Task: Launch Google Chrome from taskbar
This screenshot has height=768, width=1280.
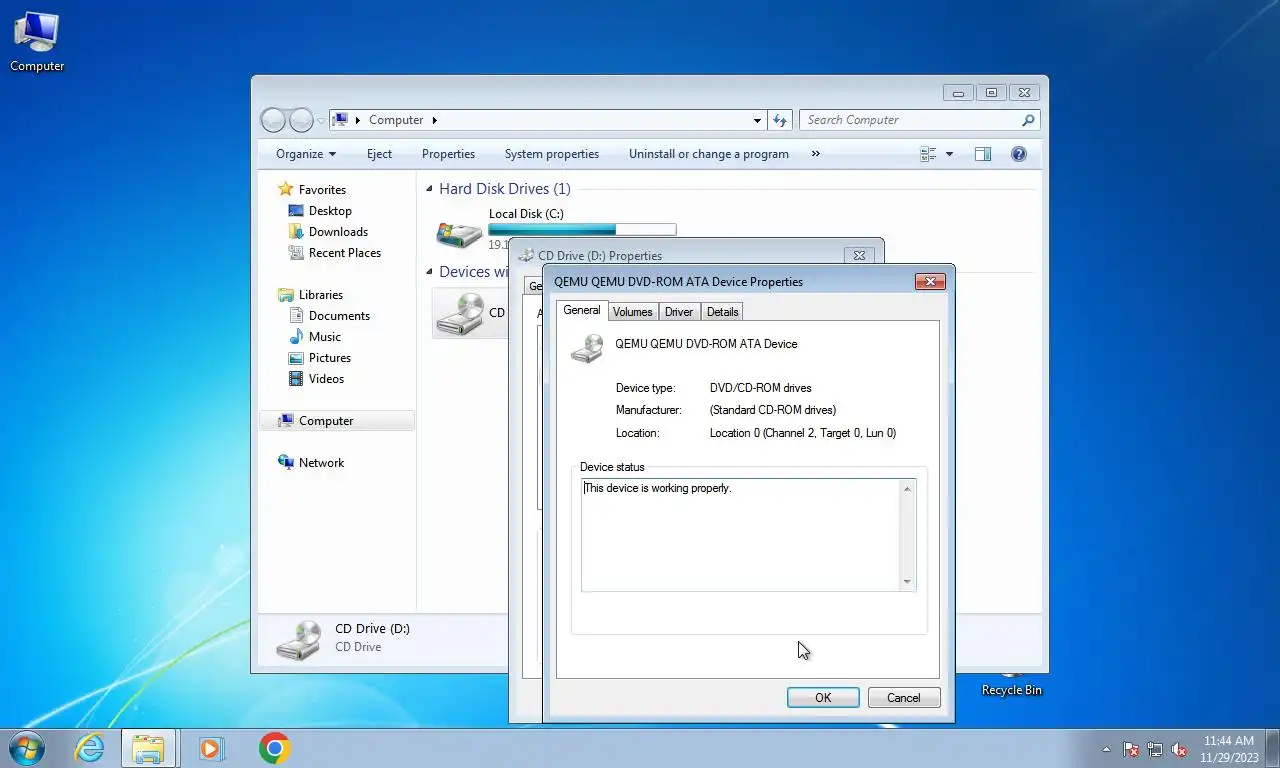Action: coord(274,748)
